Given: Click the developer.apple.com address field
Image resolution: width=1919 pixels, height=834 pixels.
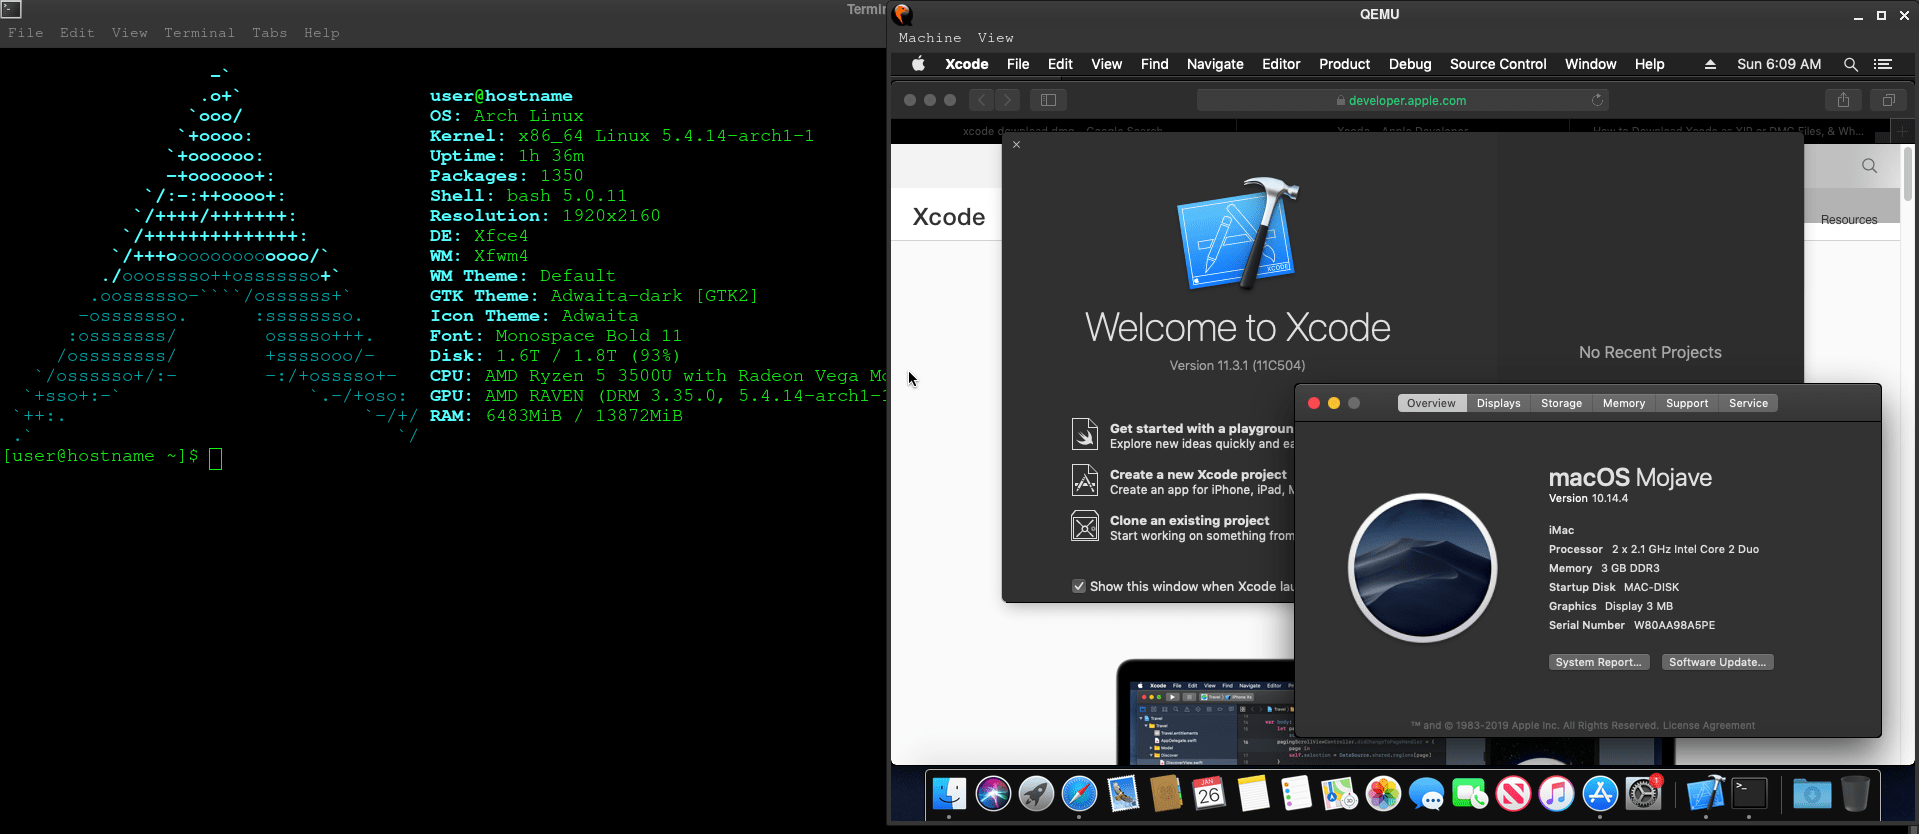Looking at the screenshot, I should [x=1402, y=100].
